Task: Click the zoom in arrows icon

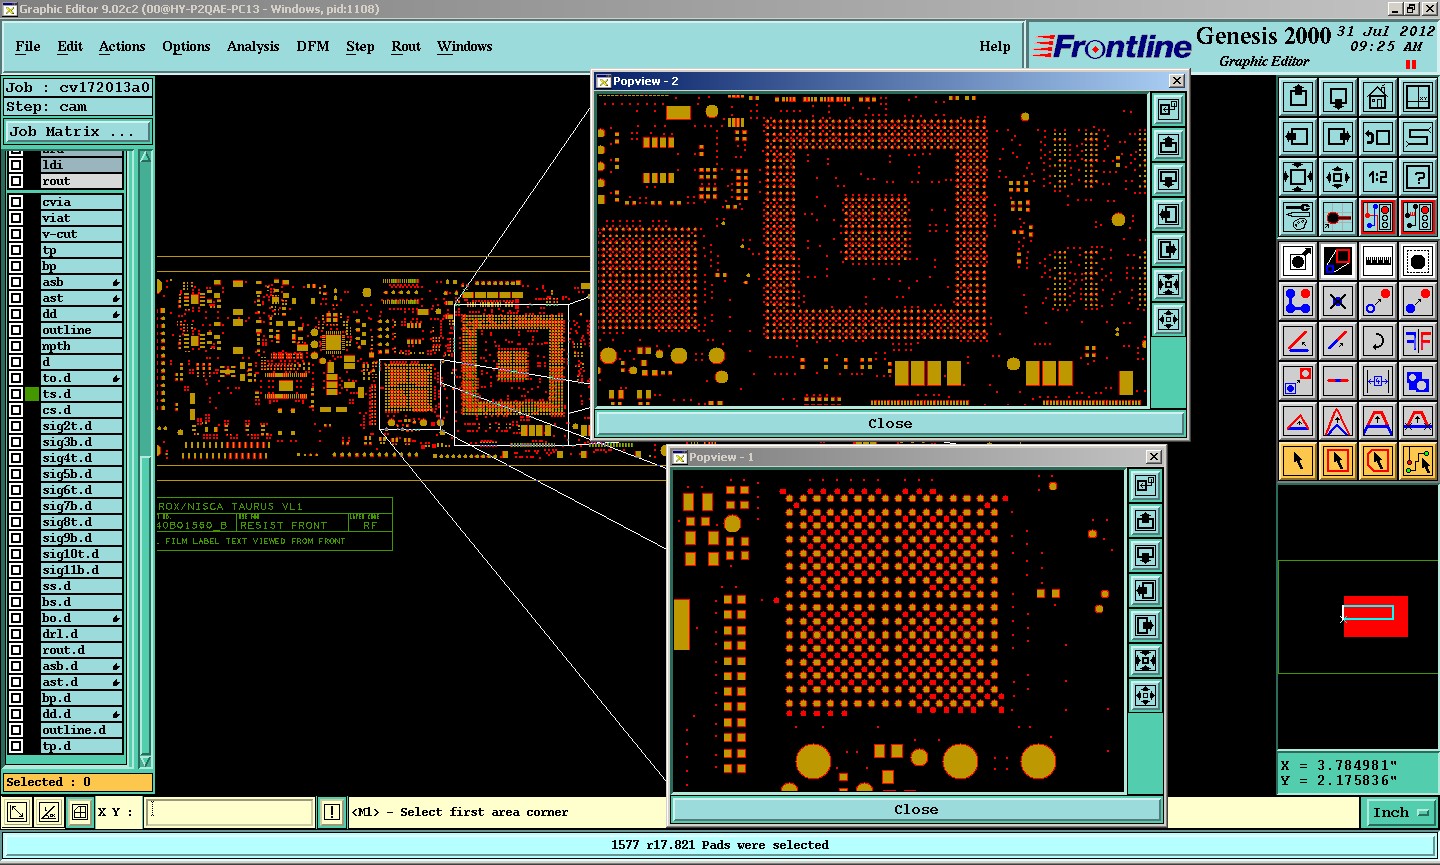Action: [x=1298, y=177]
